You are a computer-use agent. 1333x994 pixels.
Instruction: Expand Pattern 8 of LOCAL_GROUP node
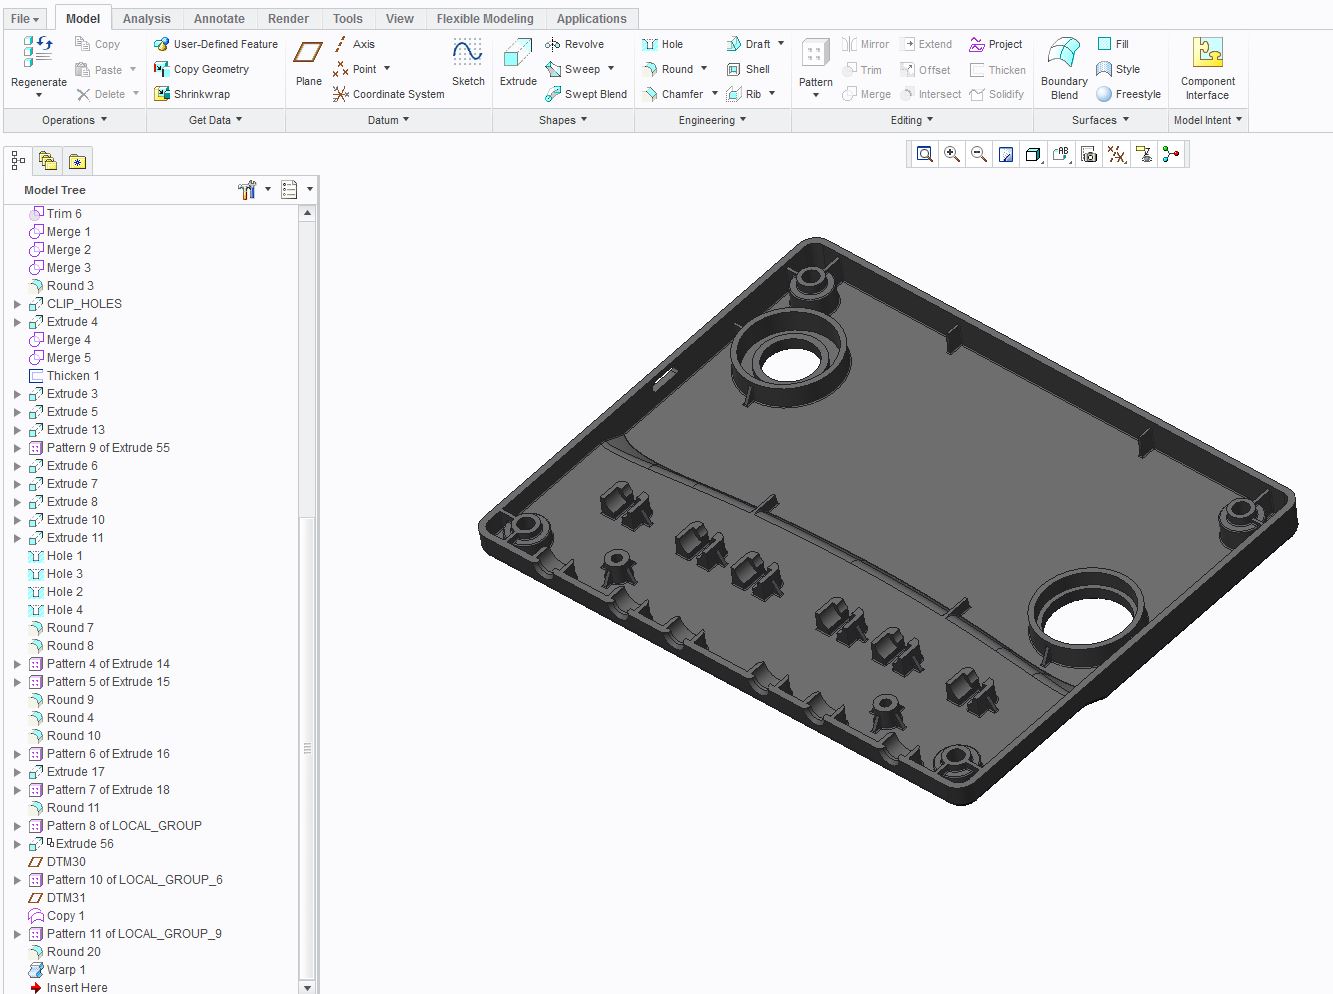pyautogui.click(x=17, y=826)
